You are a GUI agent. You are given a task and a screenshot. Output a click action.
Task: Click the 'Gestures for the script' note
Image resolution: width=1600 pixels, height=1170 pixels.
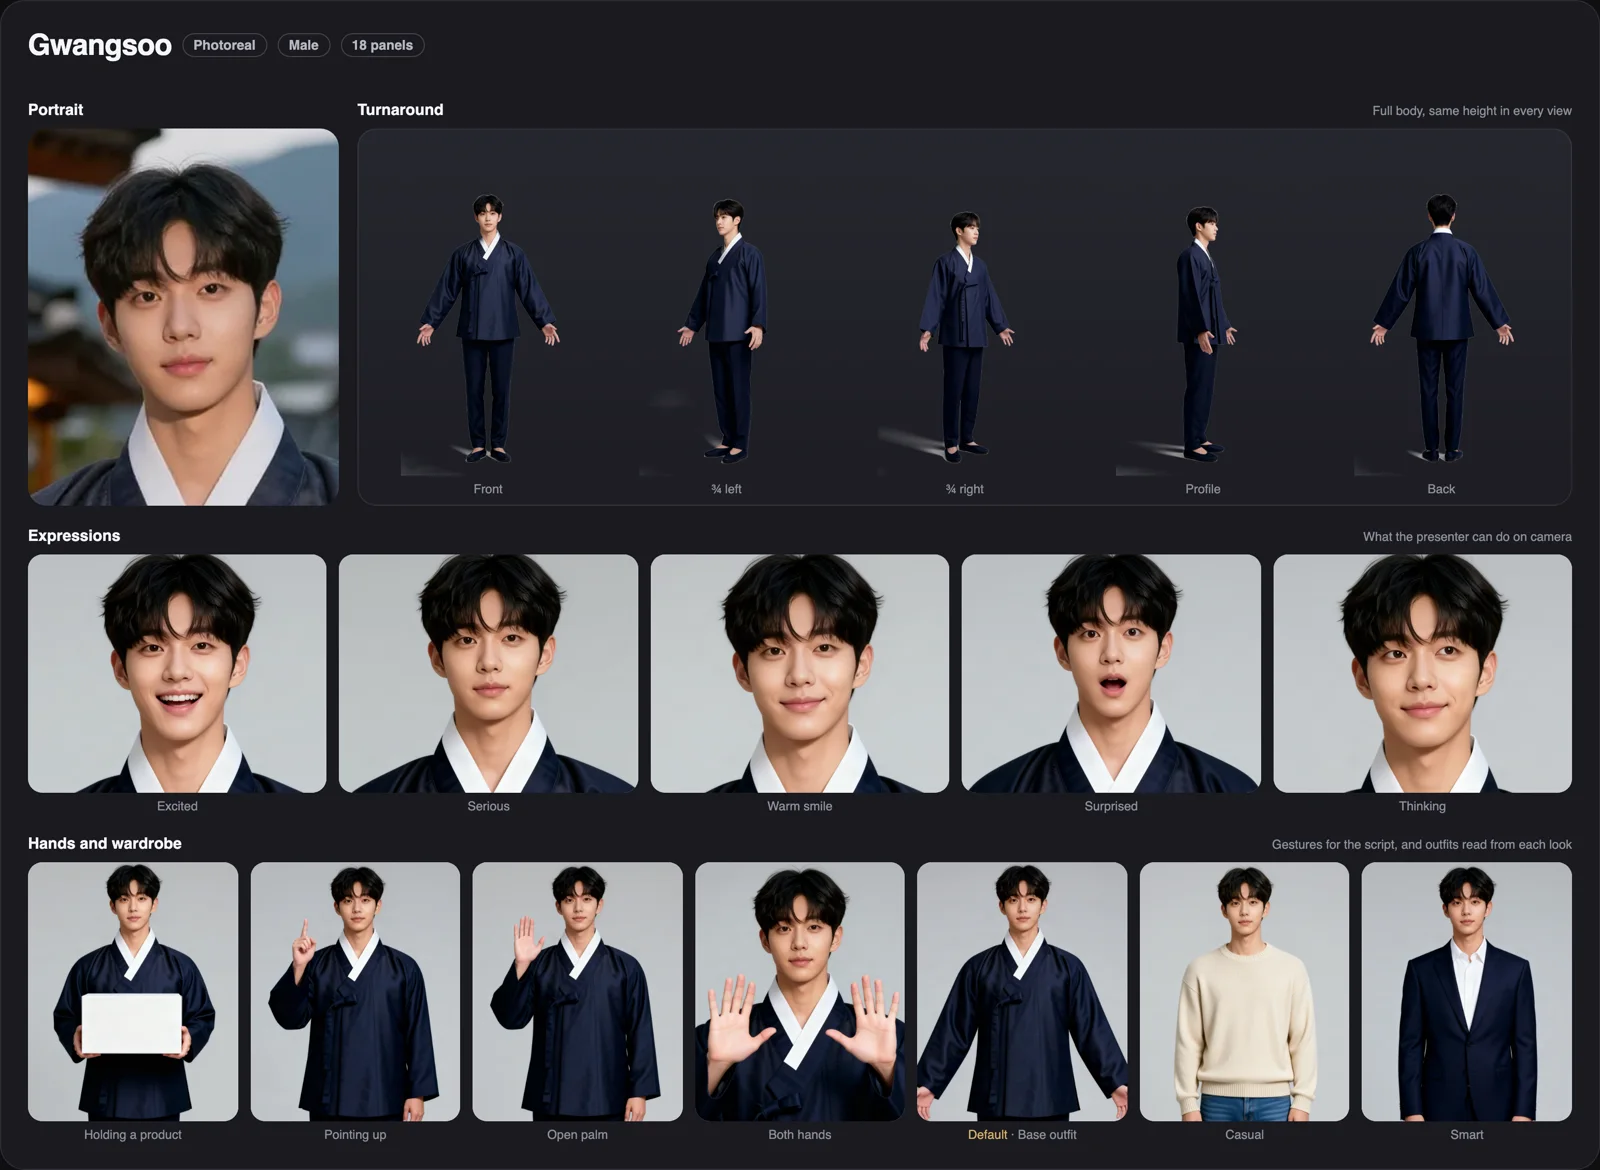[1422, 845]
